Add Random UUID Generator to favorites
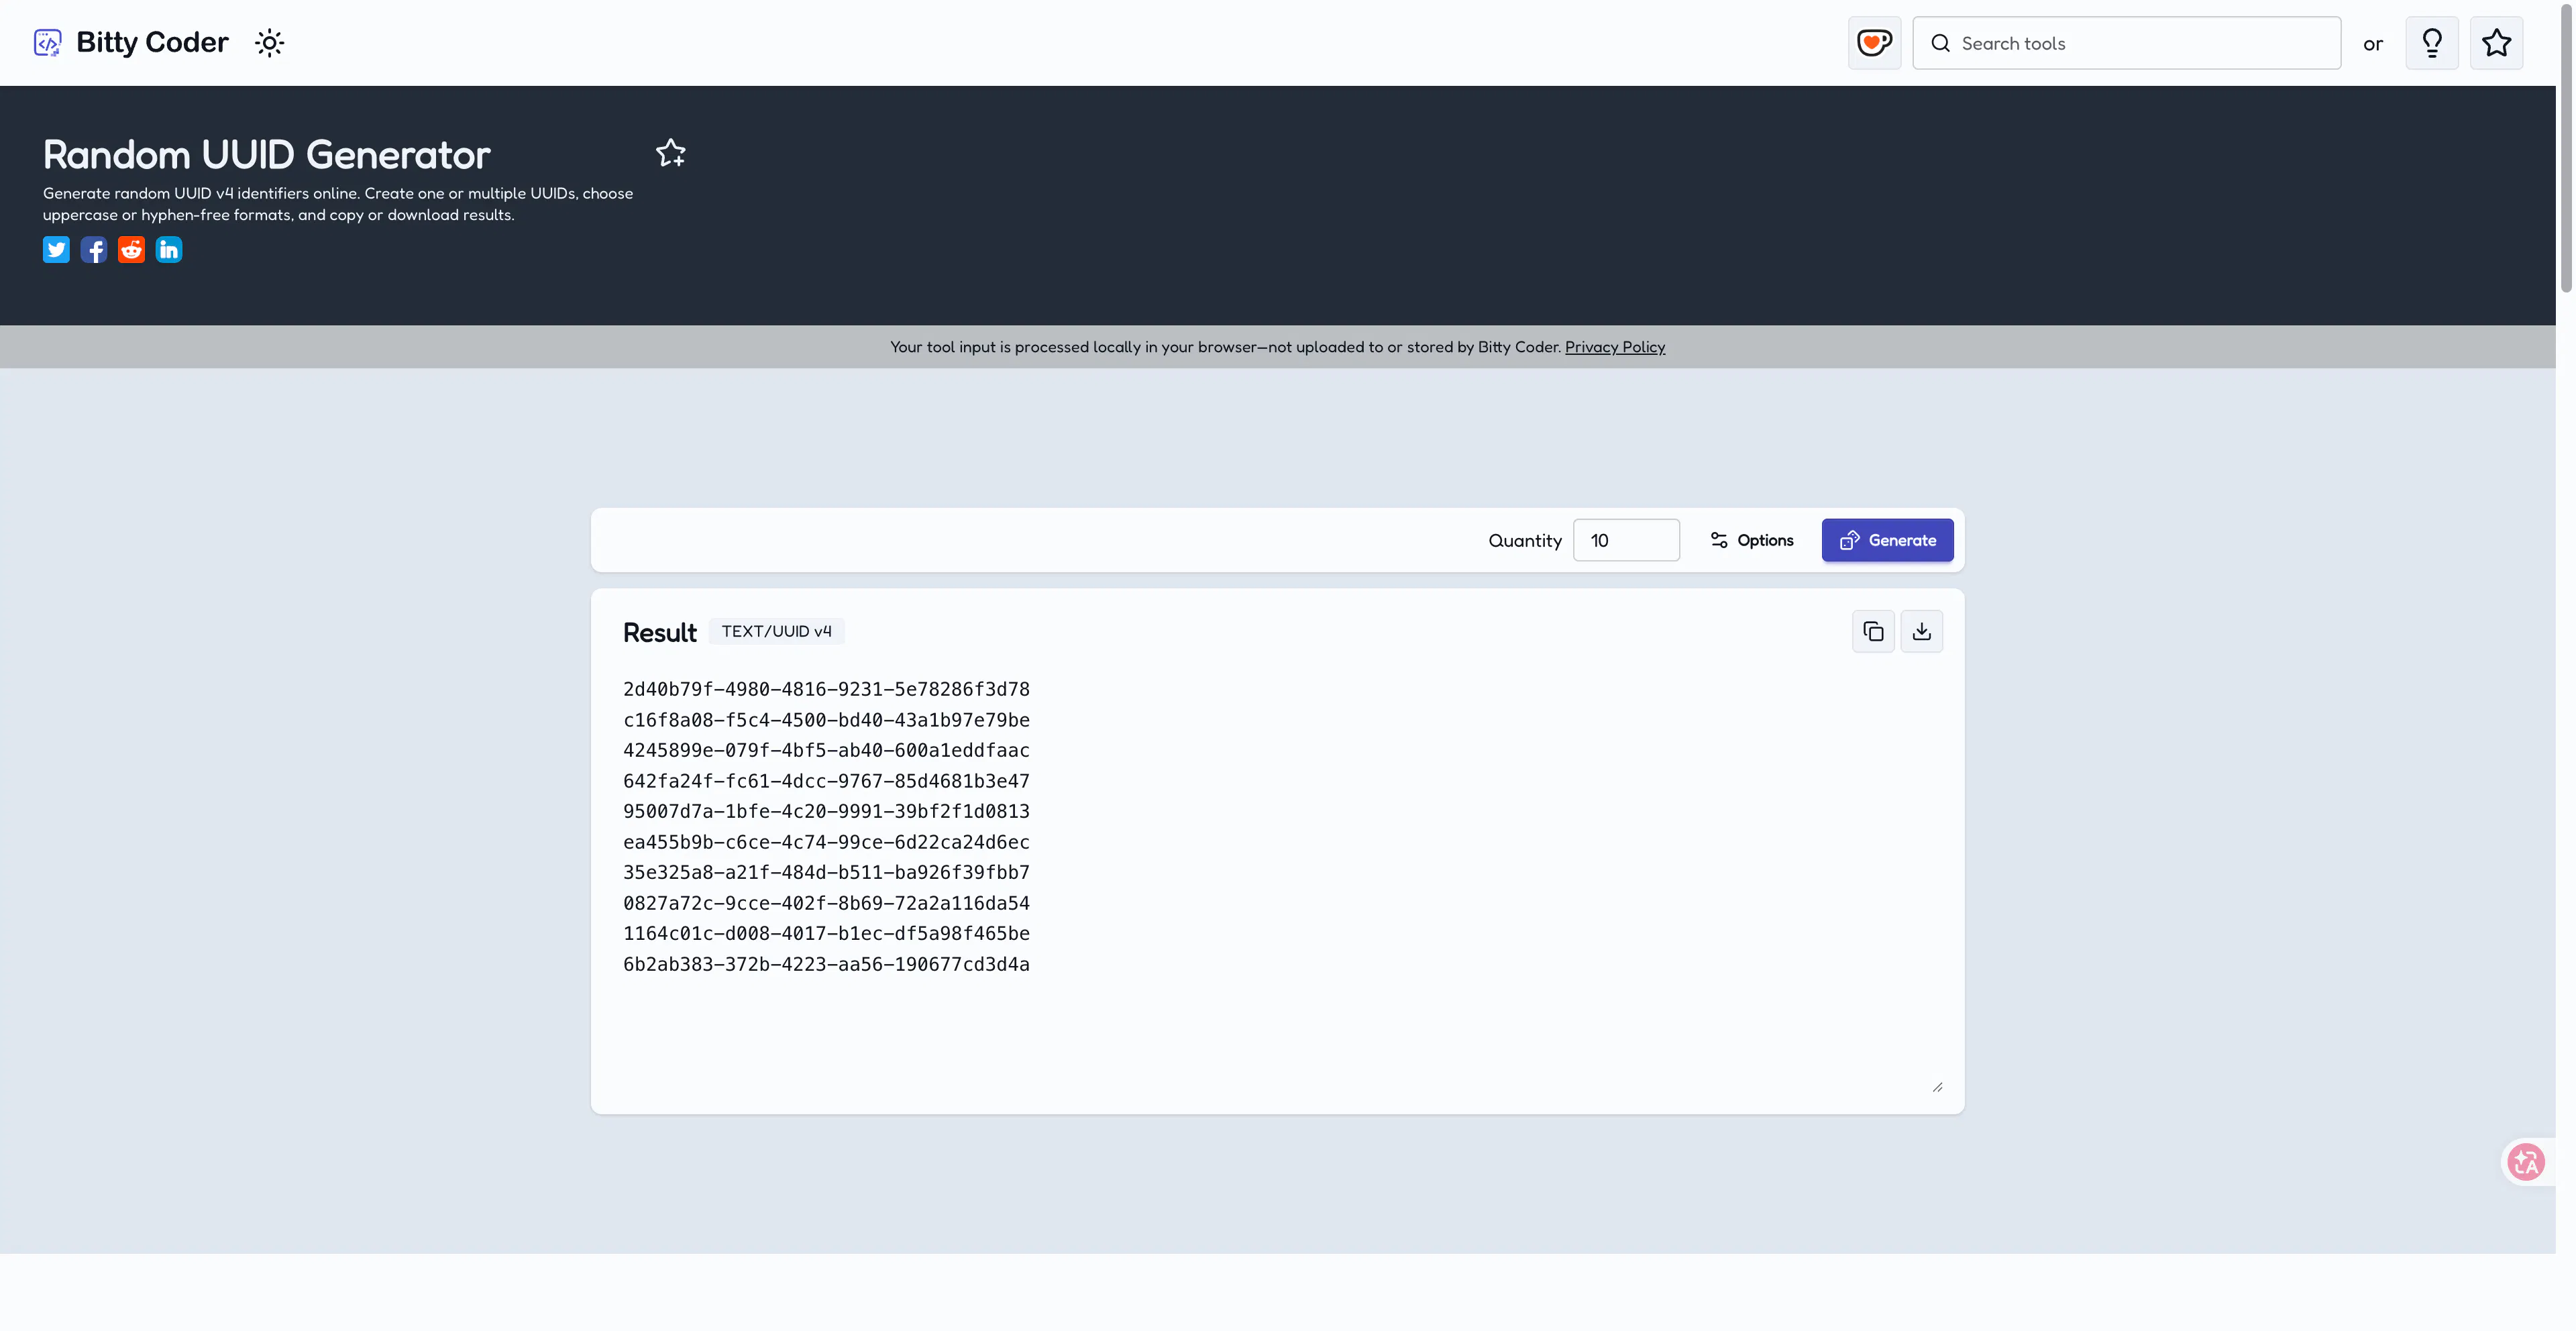Screen dimensions: 2576x1331 point(671,152)
